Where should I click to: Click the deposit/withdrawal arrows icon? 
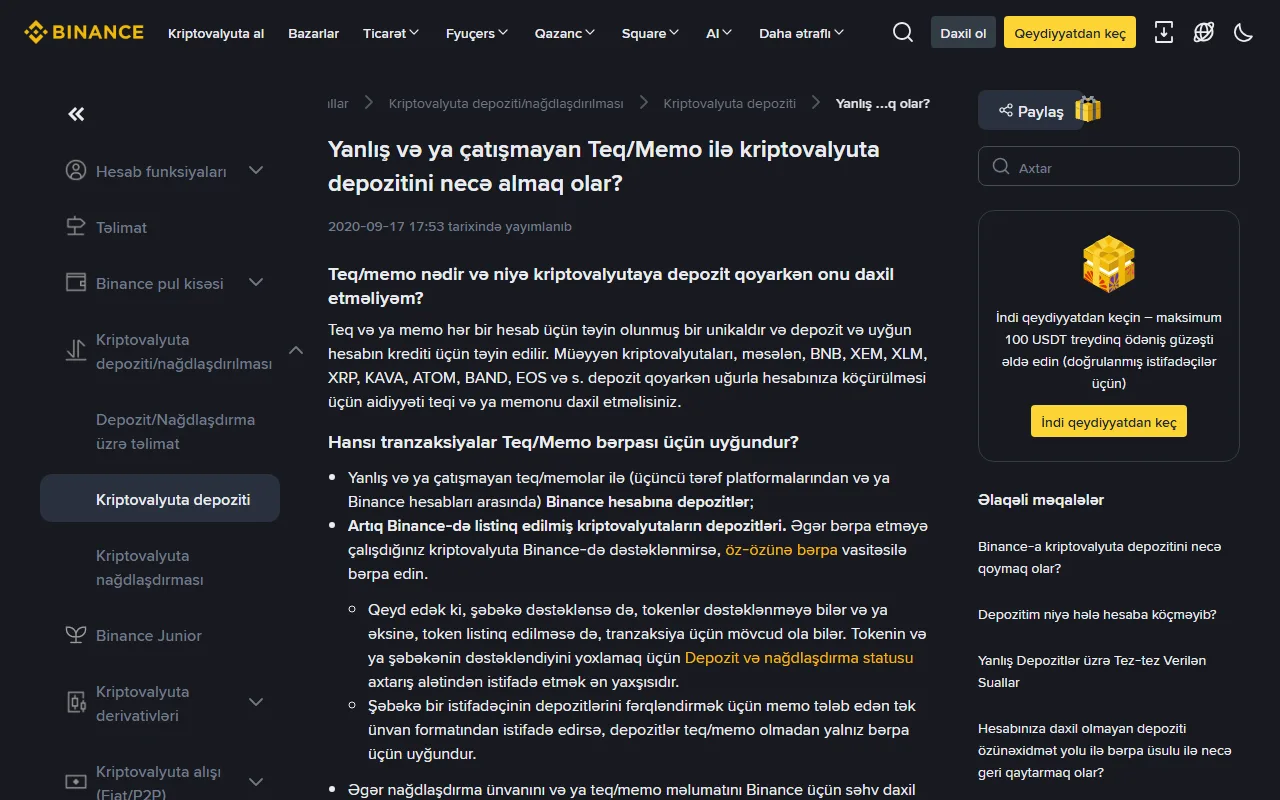coord(76,351)
